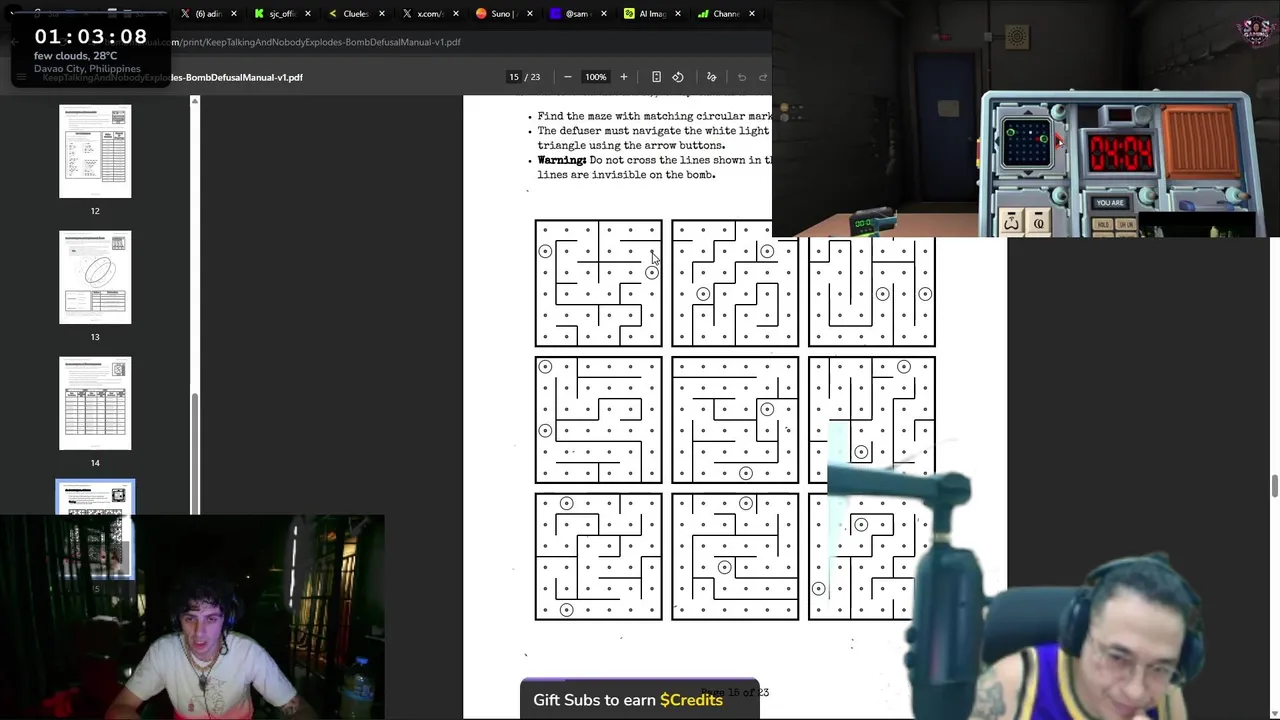Click the weather clock overlay showing 01:03:08
The image size is (1280, 720).
click(90, 49)
